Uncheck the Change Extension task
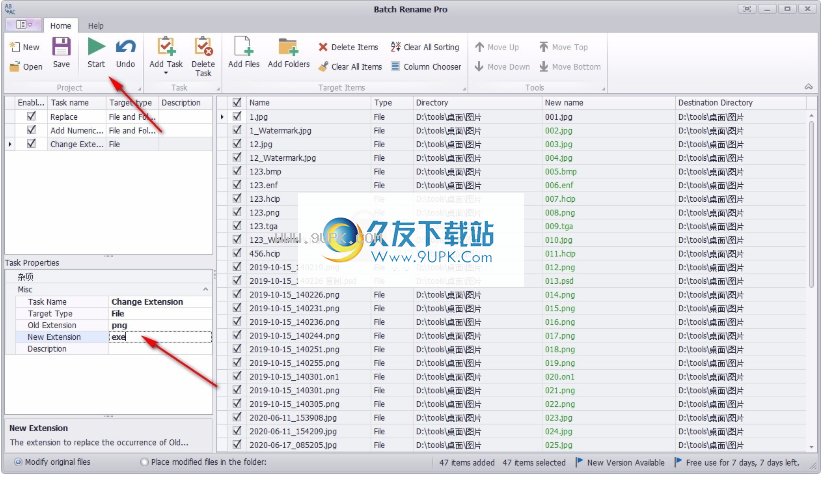Image resolution: width=822 pixels, height=481 pixels. [31, 144]
